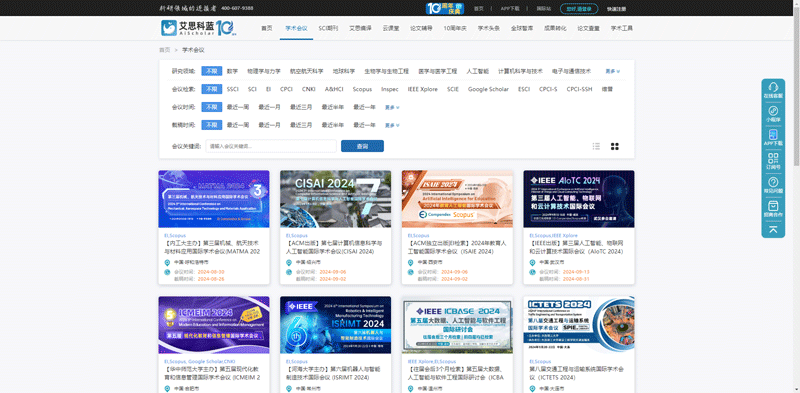Screen dimensions: 800x393
Task: Click 首页 breadcrumb link
Action: 164,50
